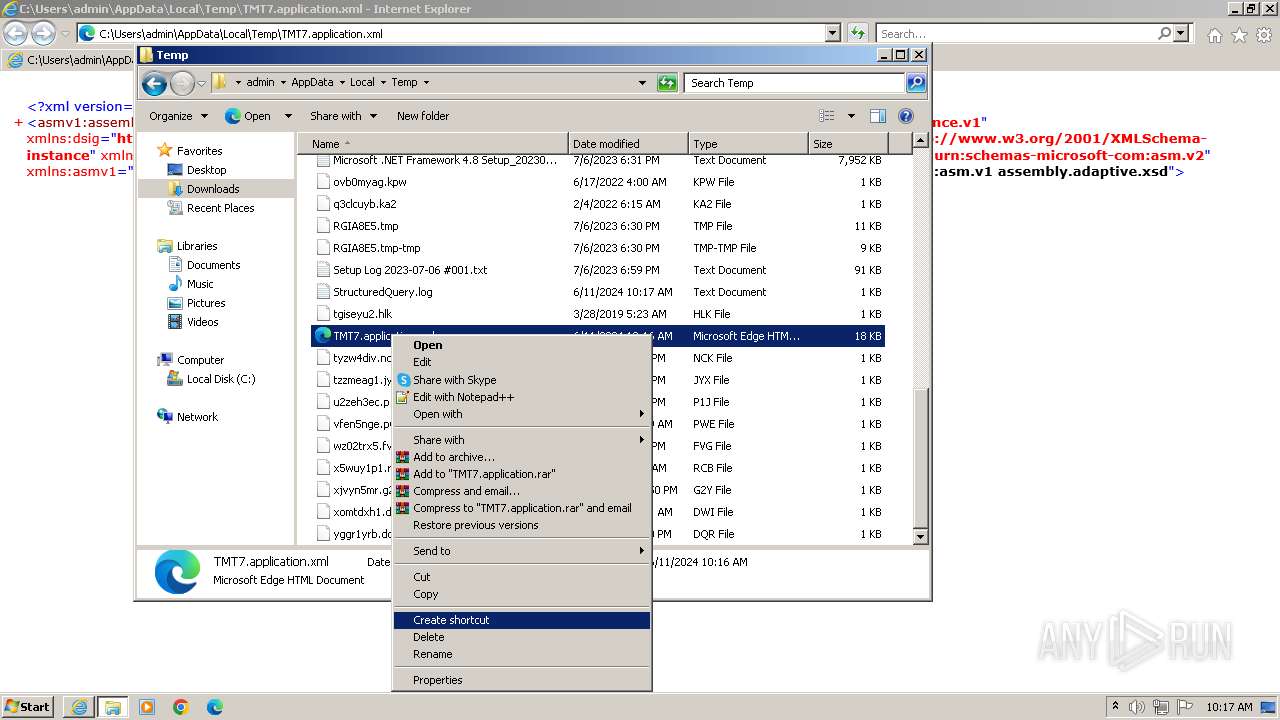Click New folder toolbar button

pos(423,116)
